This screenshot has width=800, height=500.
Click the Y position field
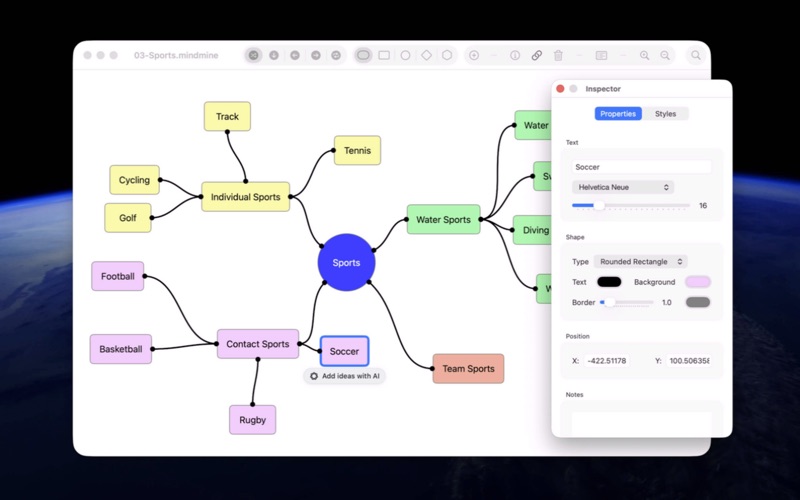click(x=689, y=361)
